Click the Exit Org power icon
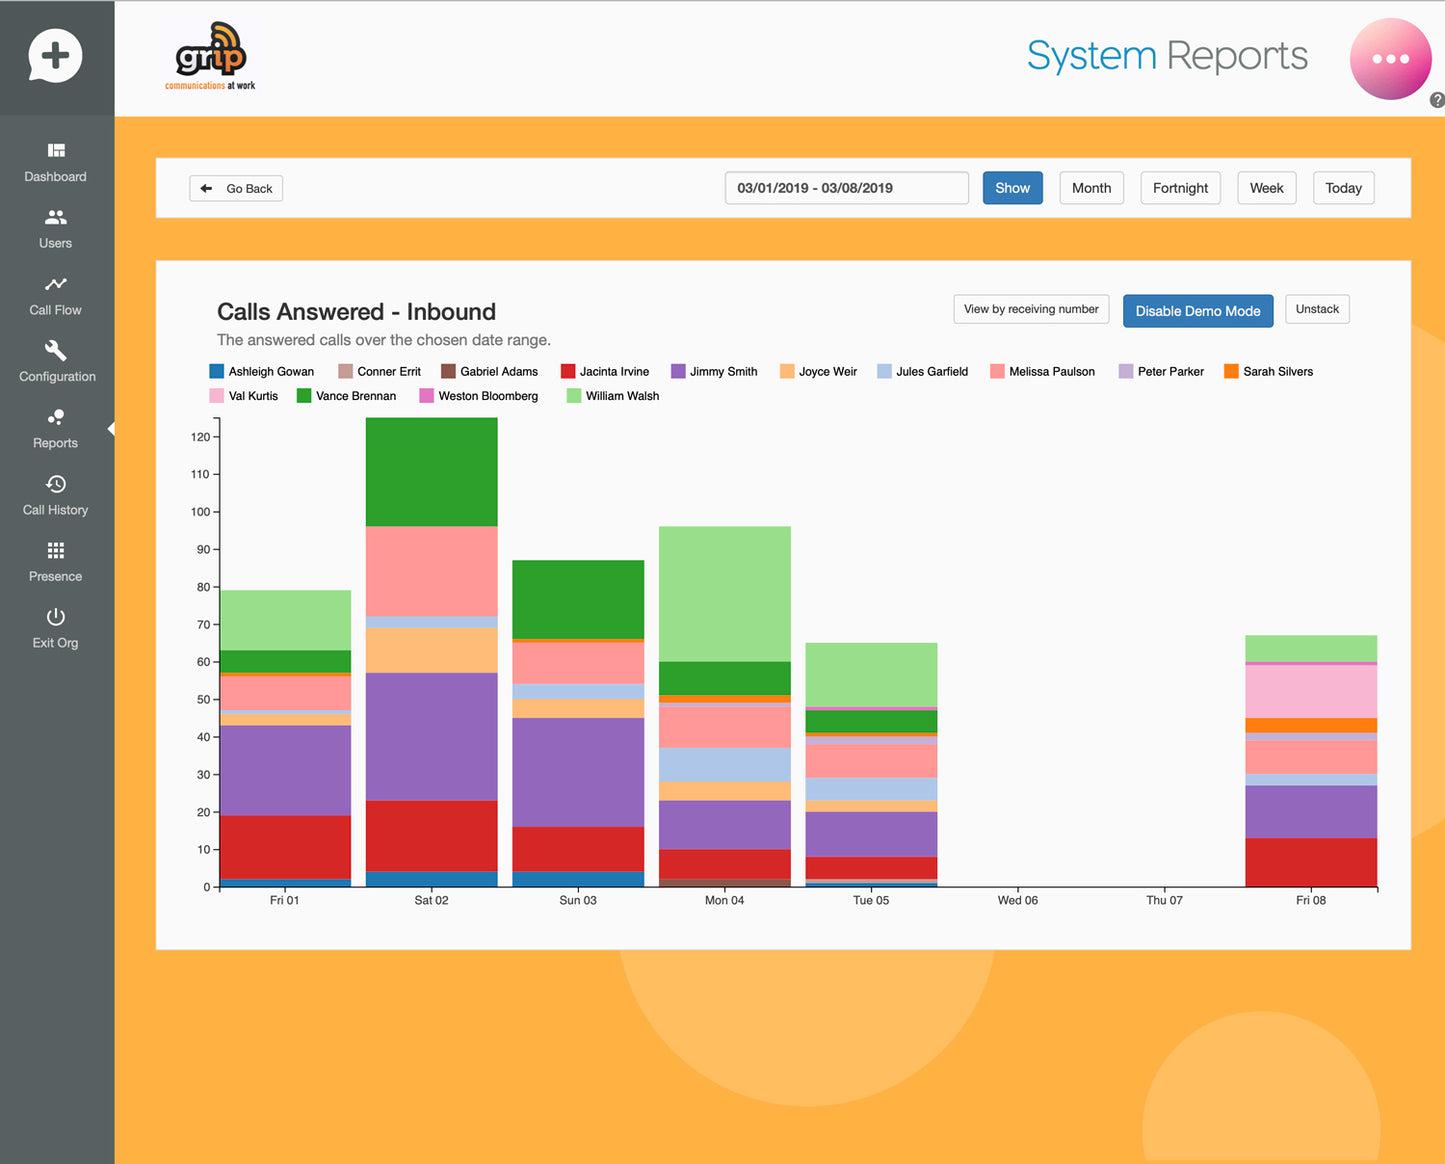Viewport: 1445px width, 1164px height. [56, 617]
